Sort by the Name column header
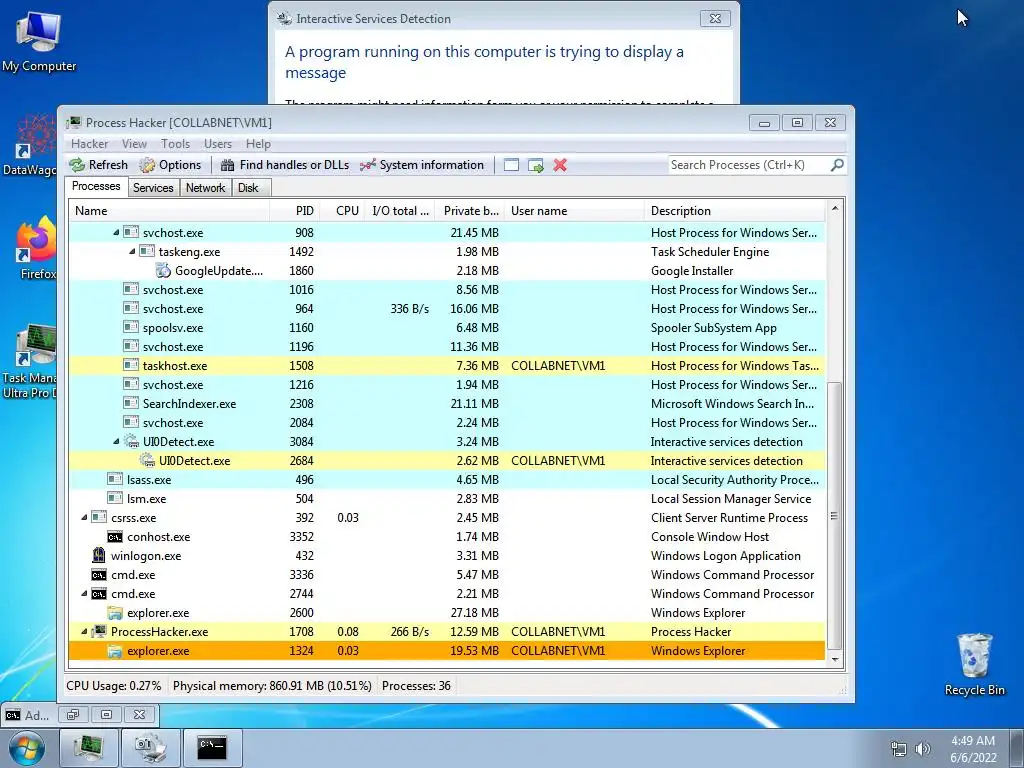Image resolution: width=1024 pixels, height=768 pixels. click(x=169, y=211)
